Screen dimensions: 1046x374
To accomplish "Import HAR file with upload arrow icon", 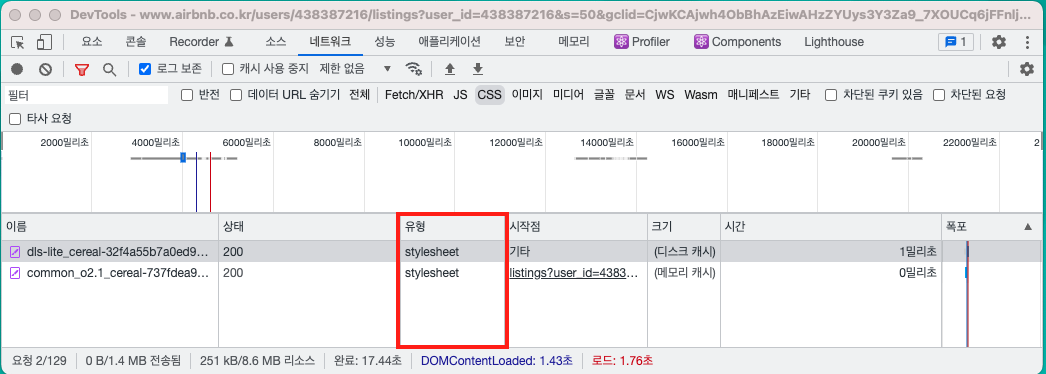I will pos(450,69).
